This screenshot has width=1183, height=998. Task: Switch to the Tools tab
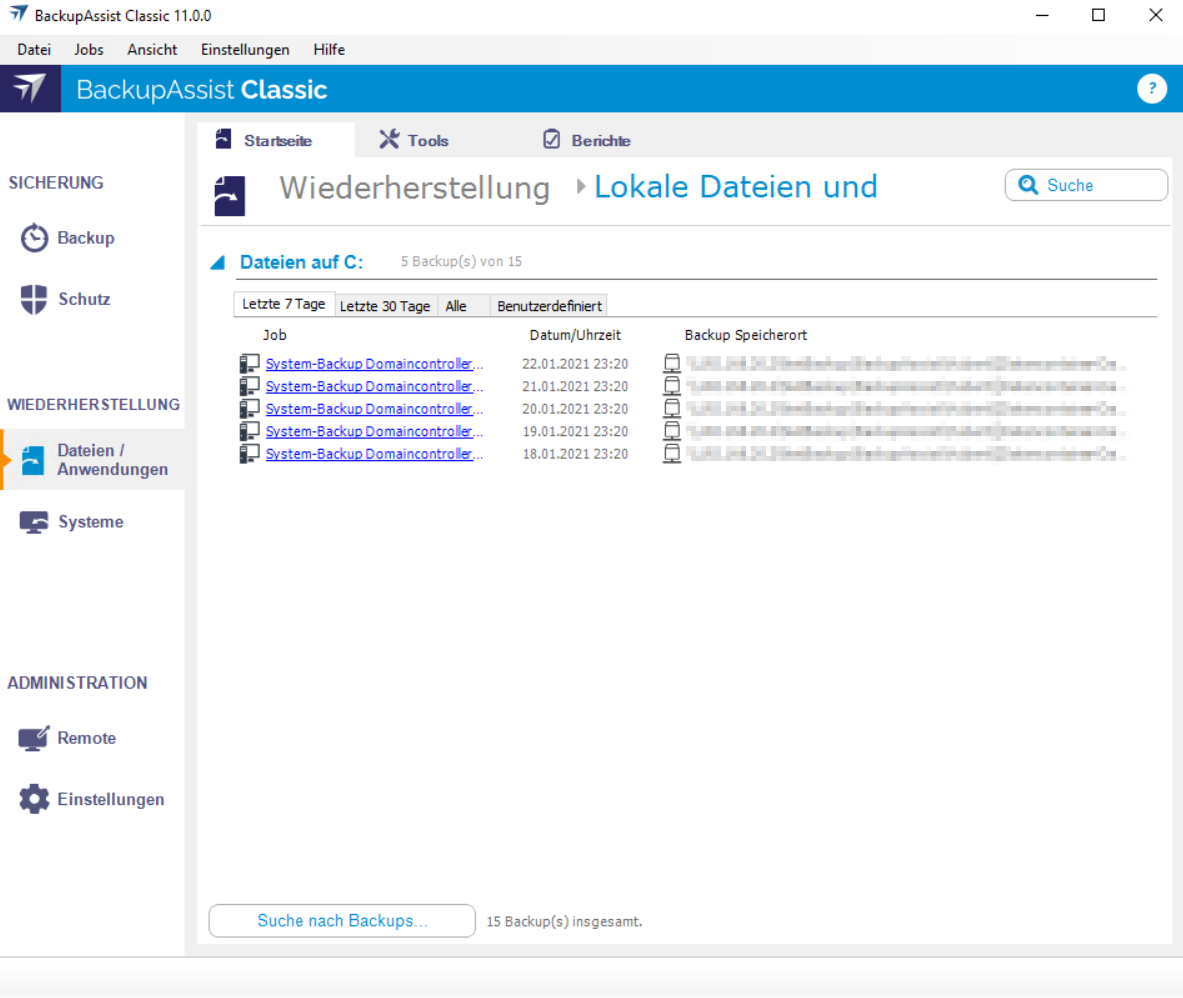pos(414,140)
